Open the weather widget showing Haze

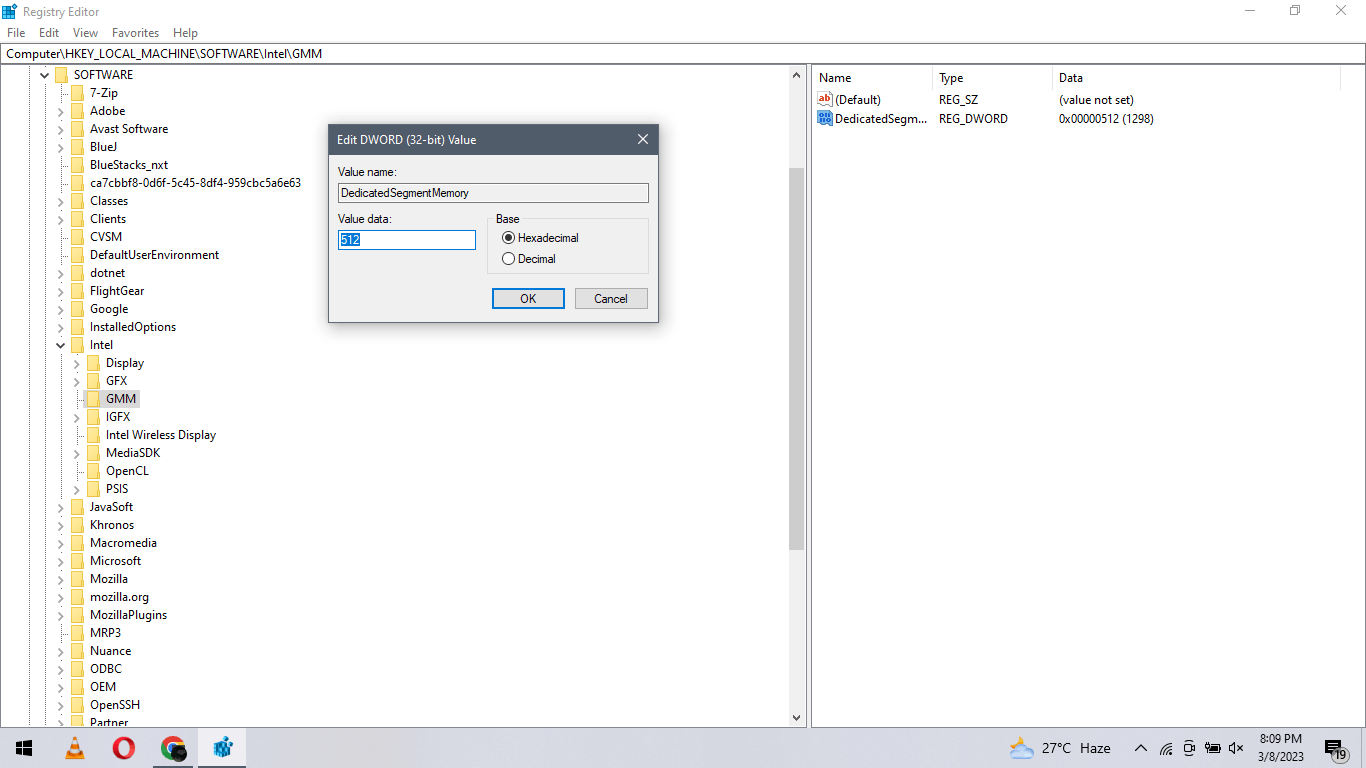(x=1060, y=748)
